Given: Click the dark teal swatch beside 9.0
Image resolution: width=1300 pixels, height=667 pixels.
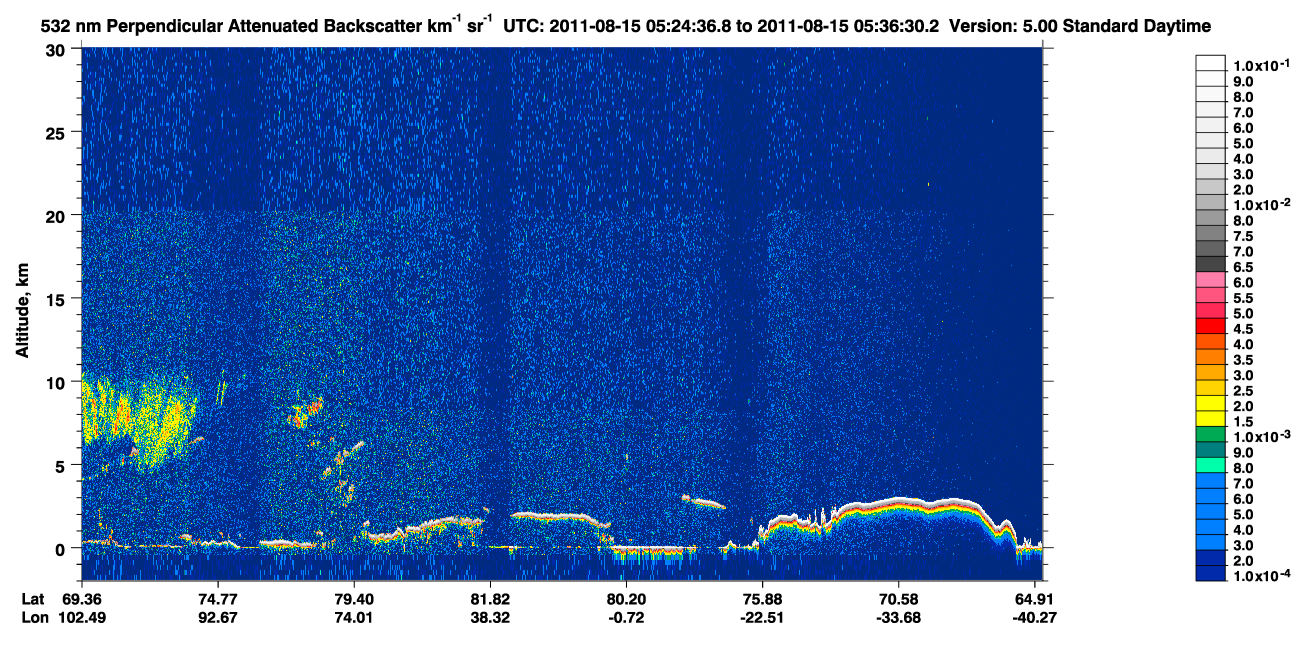Looking at the screenshot, I should (1210, 450).
